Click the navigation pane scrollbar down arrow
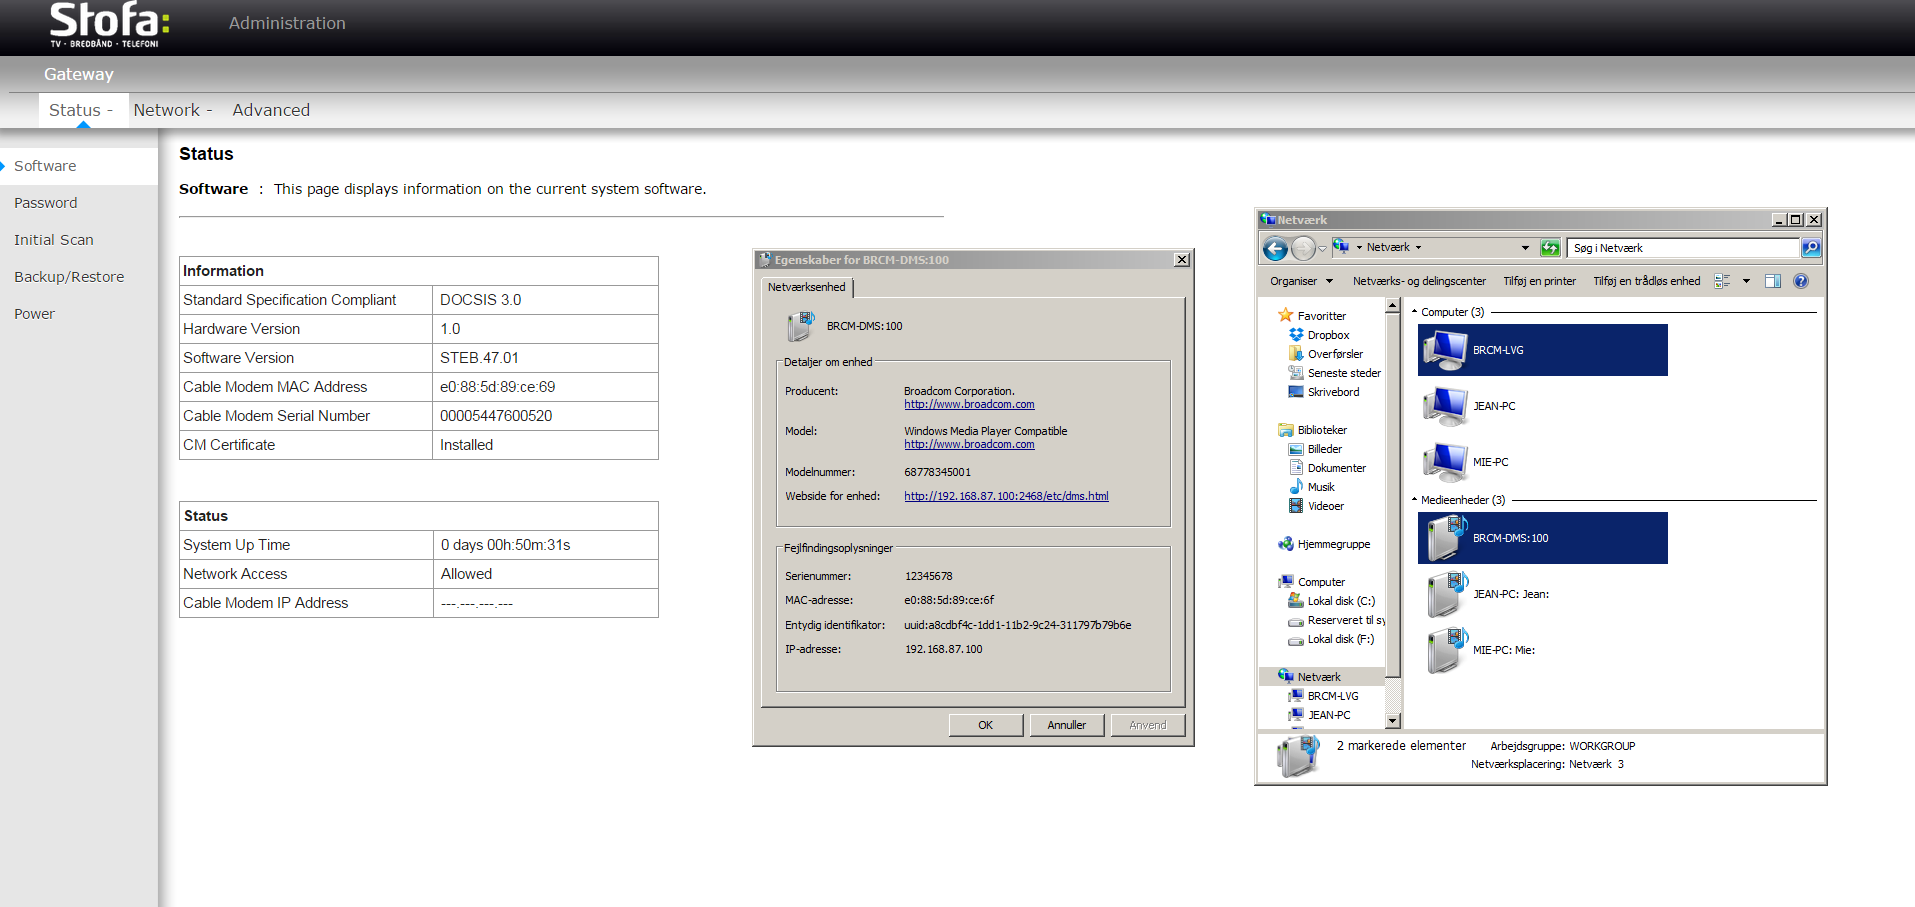 tap(1393, 721)
